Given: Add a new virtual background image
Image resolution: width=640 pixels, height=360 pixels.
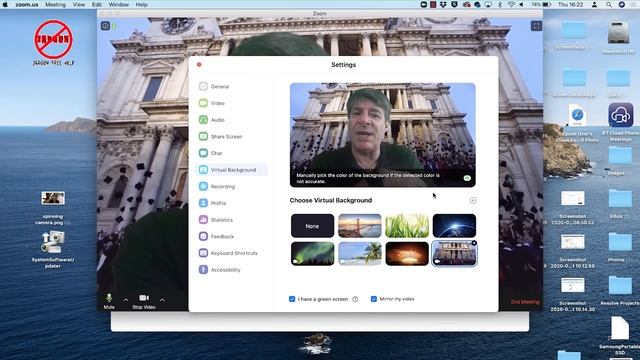Looking at the screenshot, I should [x=473, y=200].
